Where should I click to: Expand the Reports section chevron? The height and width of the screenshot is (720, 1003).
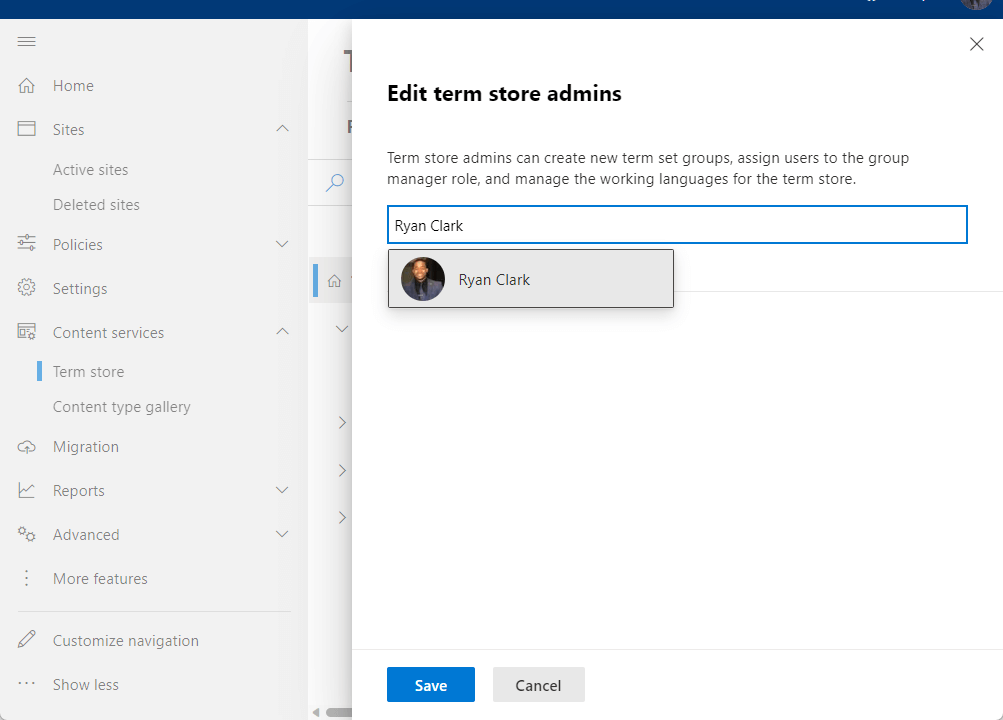[282, 490]
